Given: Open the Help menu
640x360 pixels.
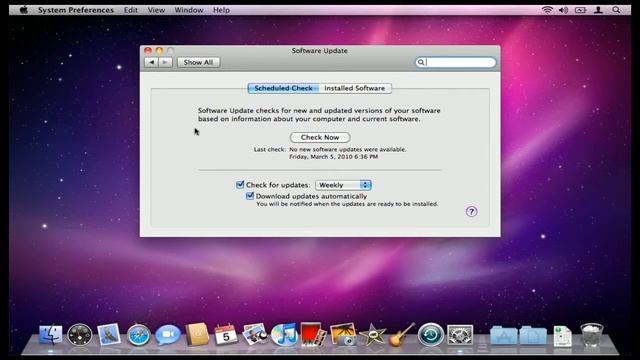Looking at the screenshot, I should tap(221, 10).
